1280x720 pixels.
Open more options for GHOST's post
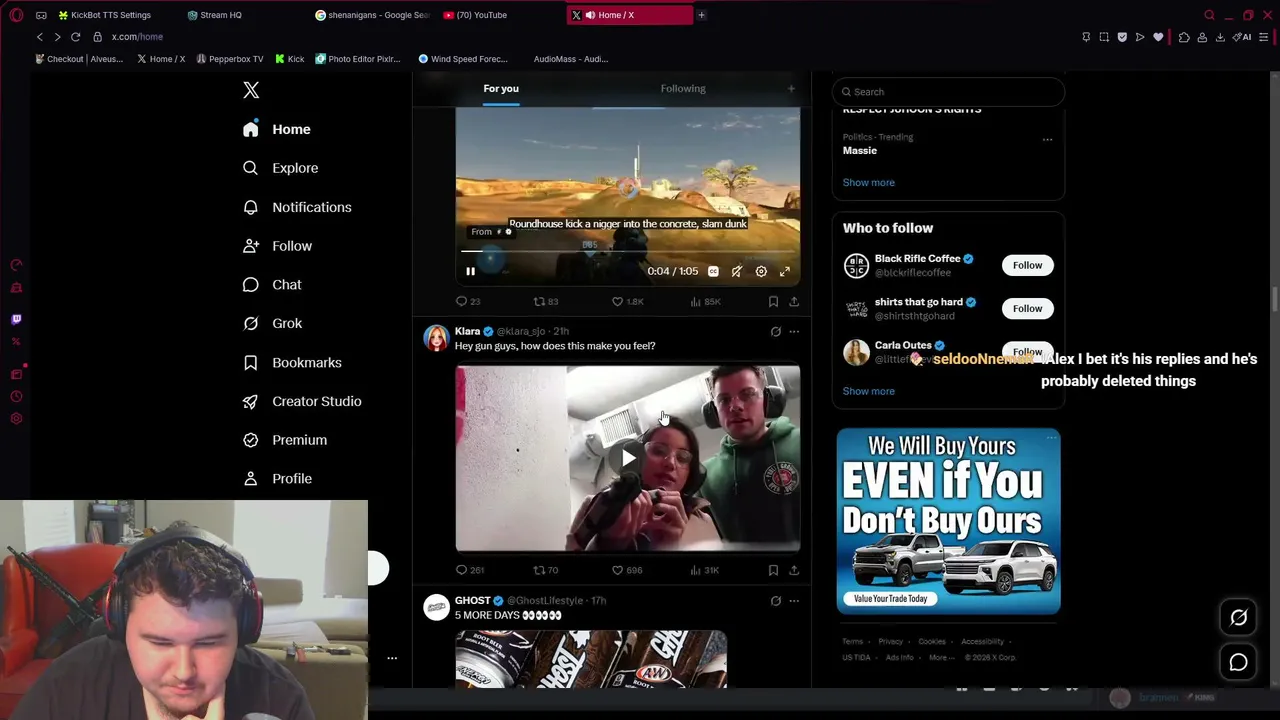click(794, 601)
